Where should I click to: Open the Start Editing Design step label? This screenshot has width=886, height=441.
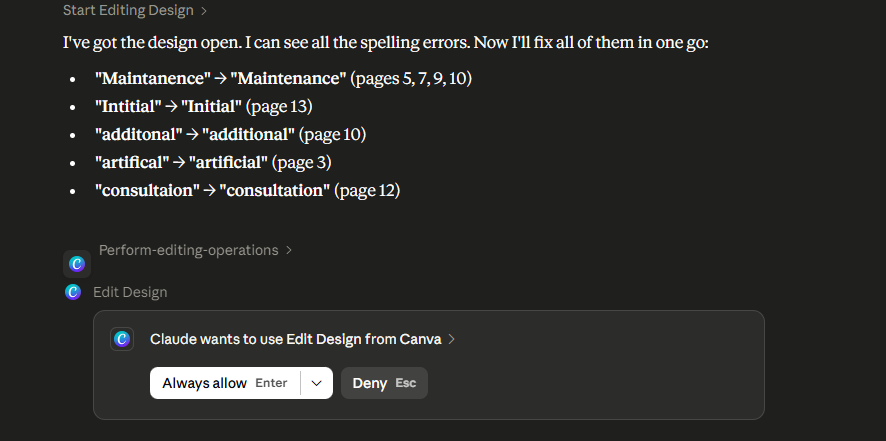click(128, 10)
